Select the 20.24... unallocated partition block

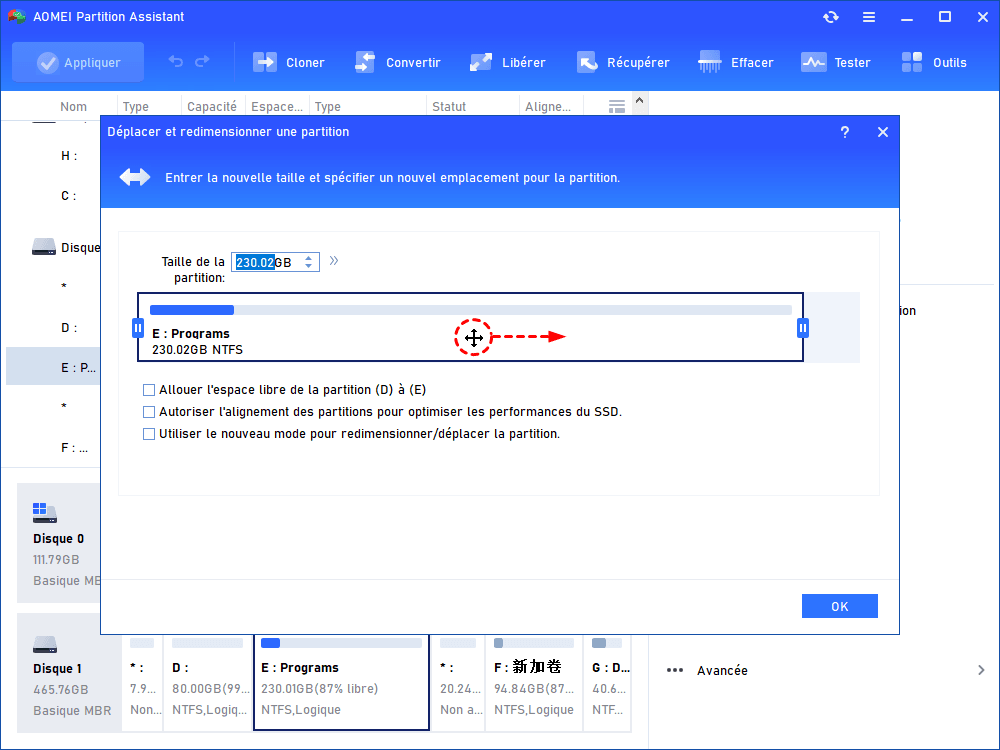(459, 682)
